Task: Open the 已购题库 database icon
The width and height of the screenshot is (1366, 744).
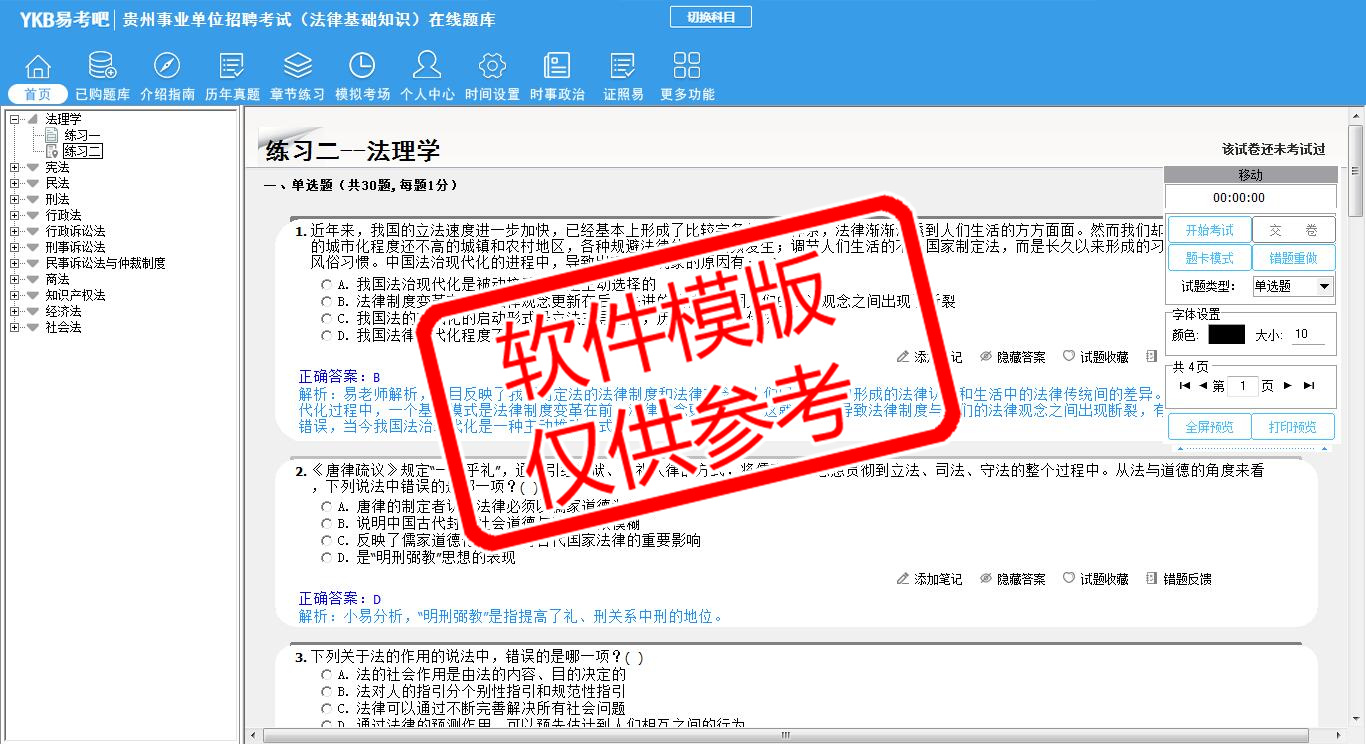Action: coord(102,67)
